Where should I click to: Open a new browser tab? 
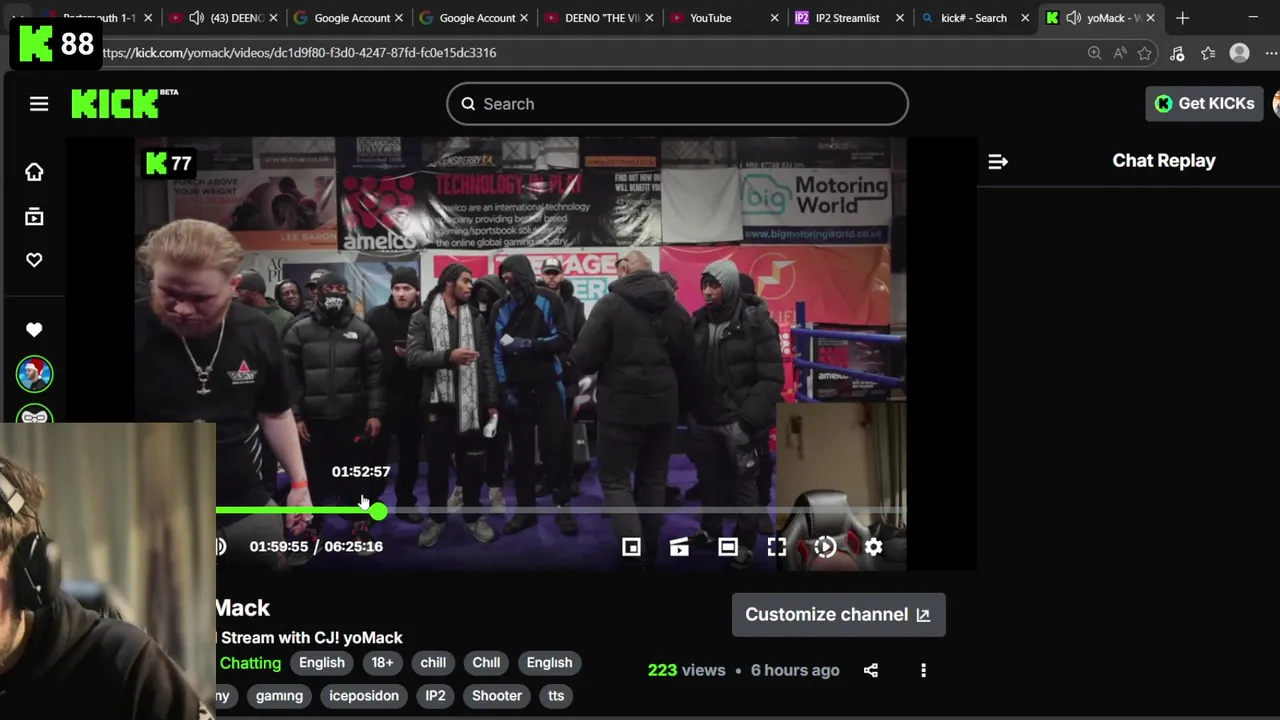pos(1183,18)
